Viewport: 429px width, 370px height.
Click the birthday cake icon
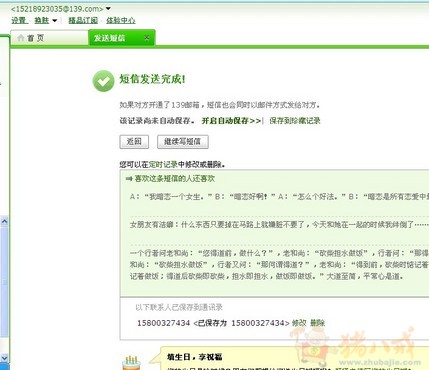[132, 363]
